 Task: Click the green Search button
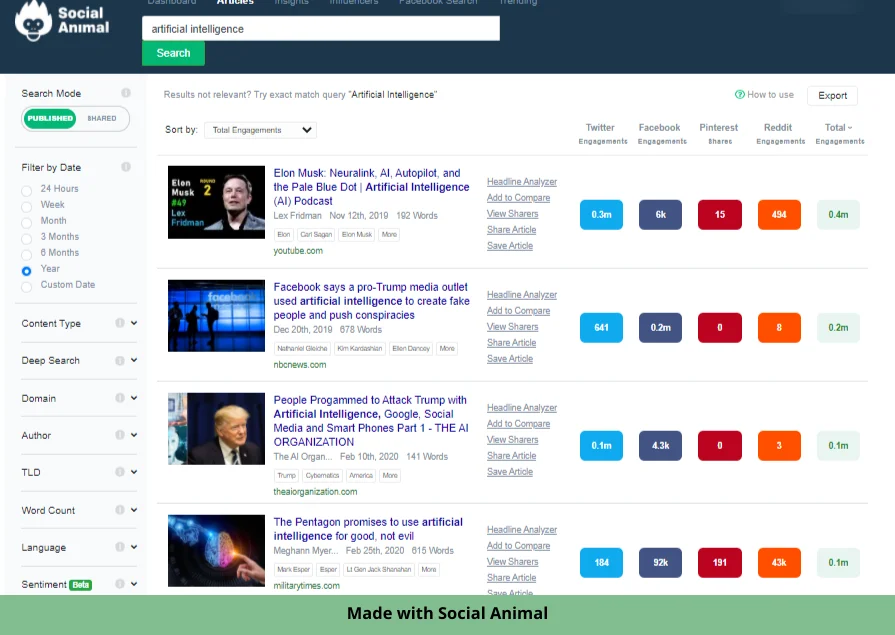coord(173,53)
